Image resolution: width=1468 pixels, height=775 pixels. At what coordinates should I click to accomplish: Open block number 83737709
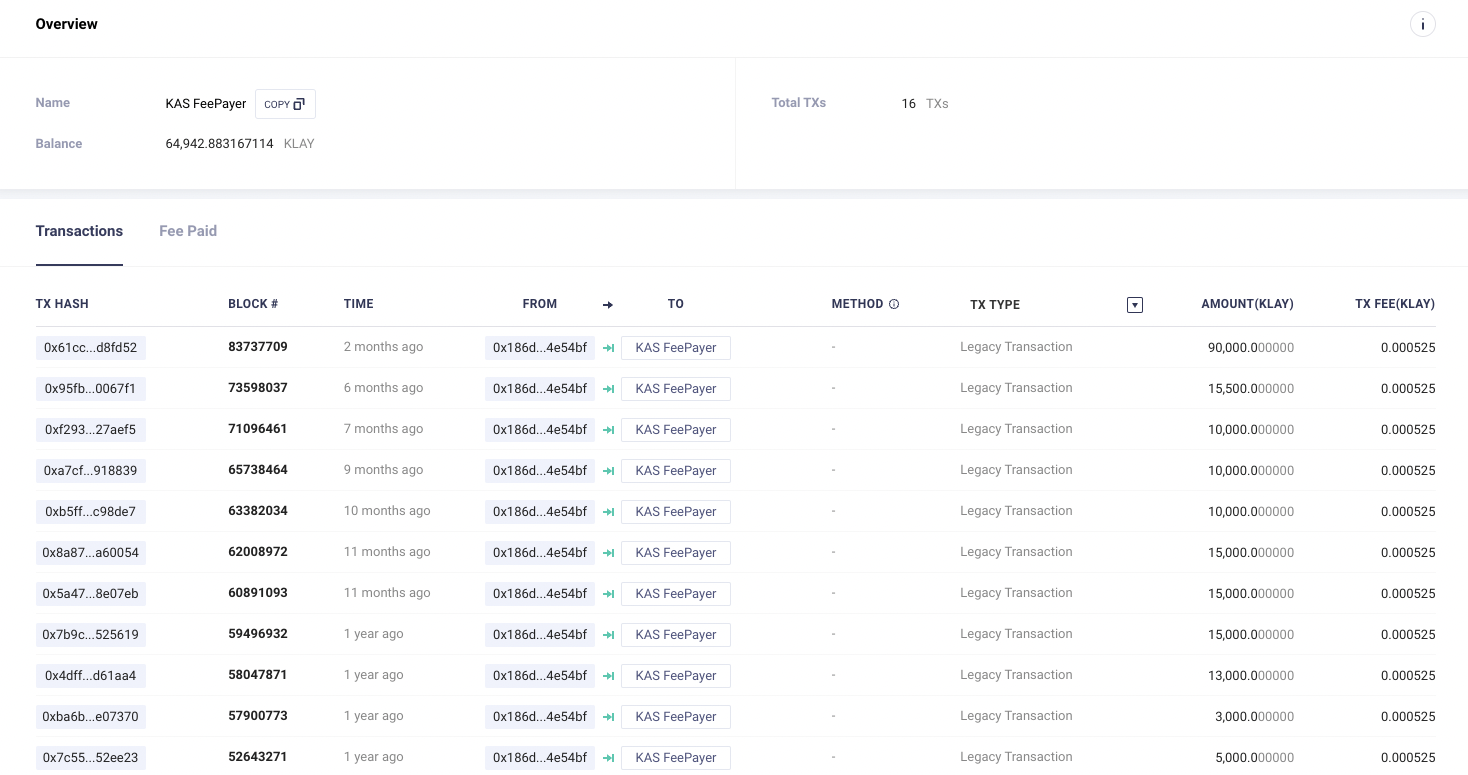pos(258,347)
